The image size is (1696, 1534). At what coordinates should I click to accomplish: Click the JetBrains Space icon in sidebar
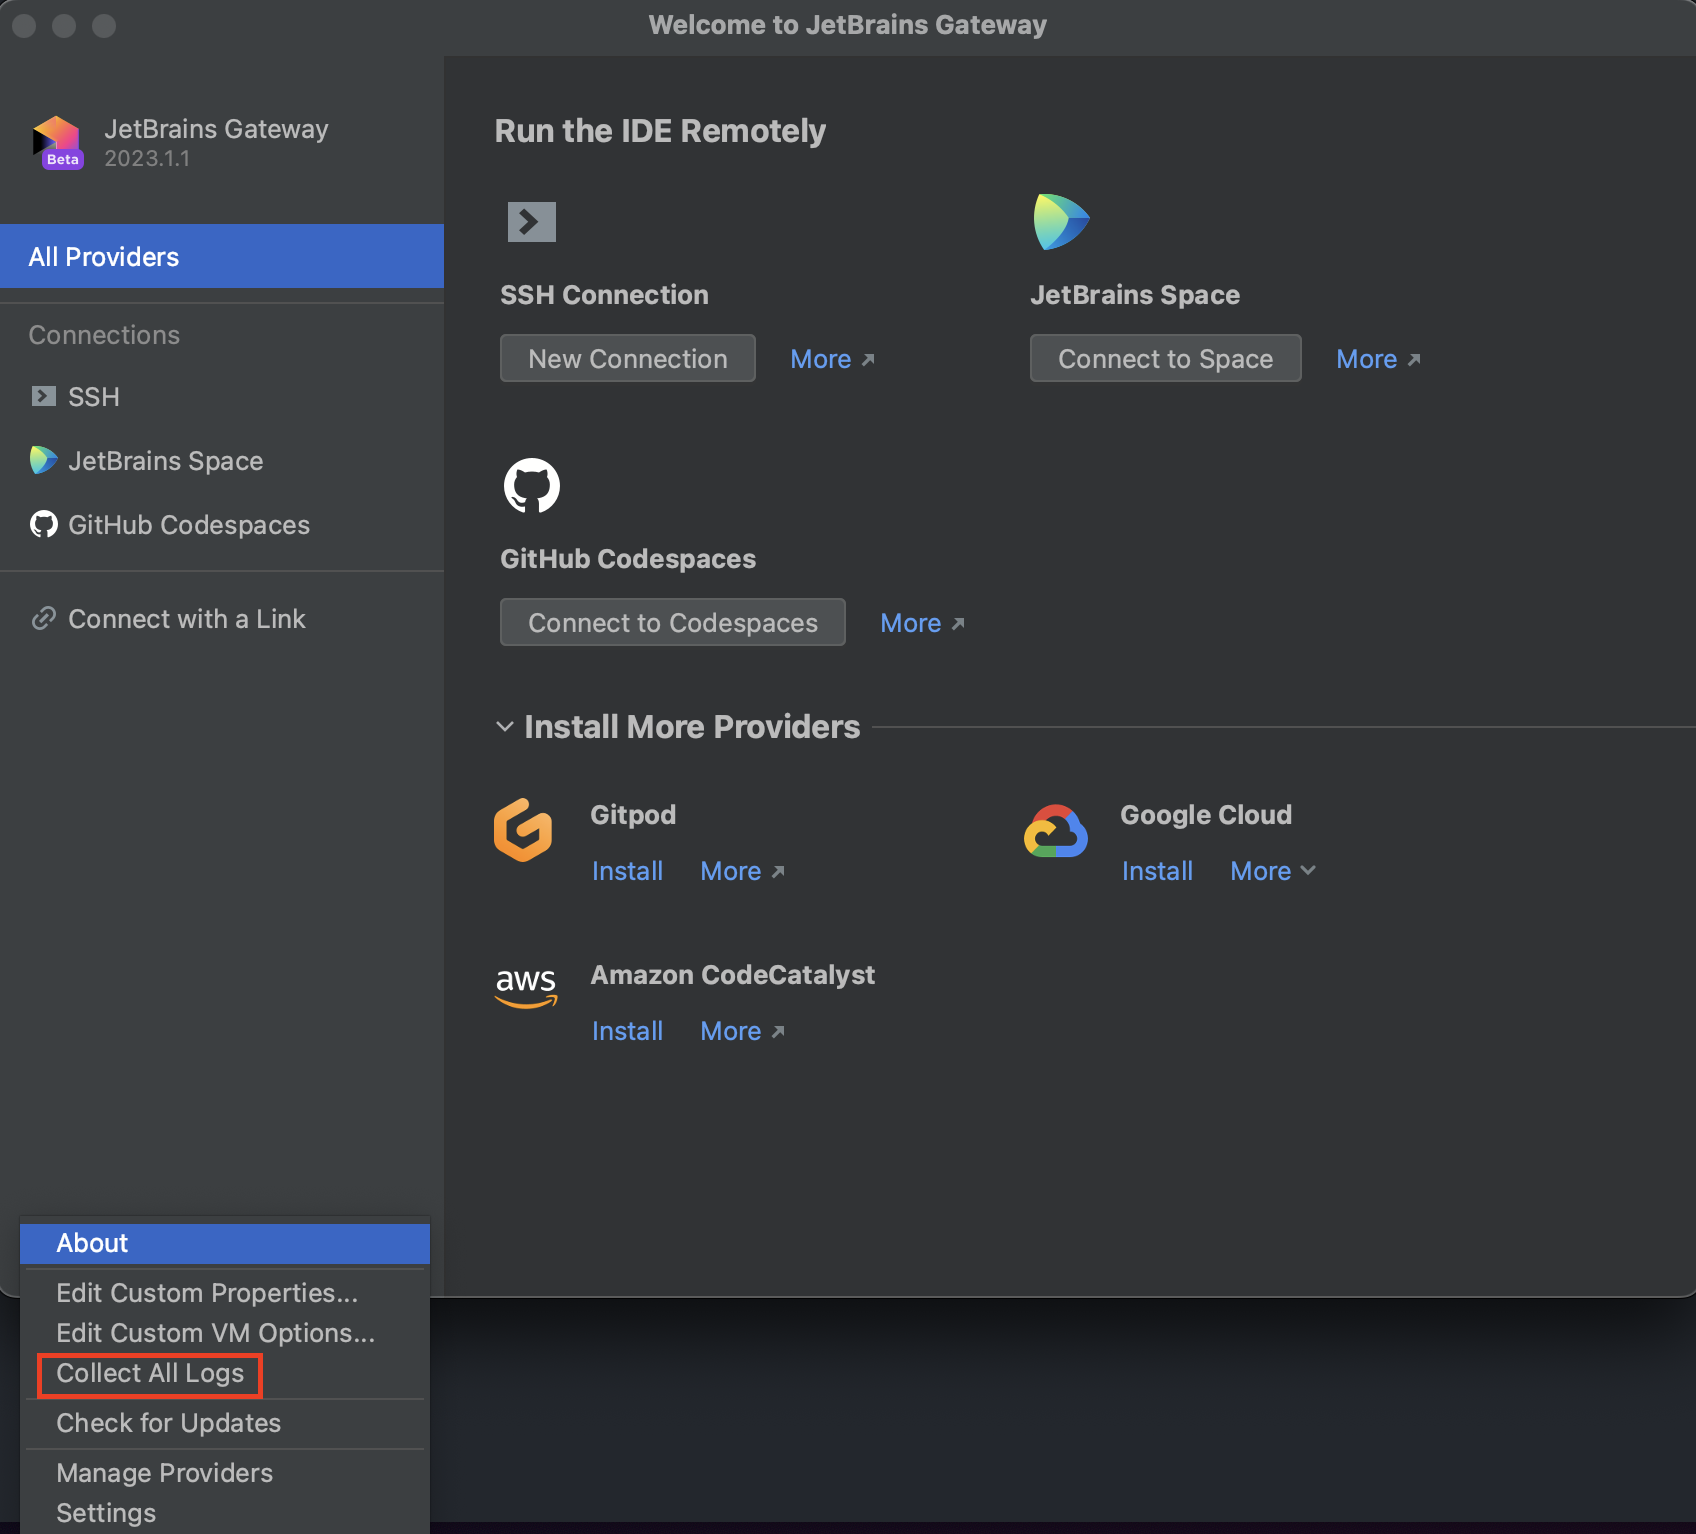coord(43,460)
